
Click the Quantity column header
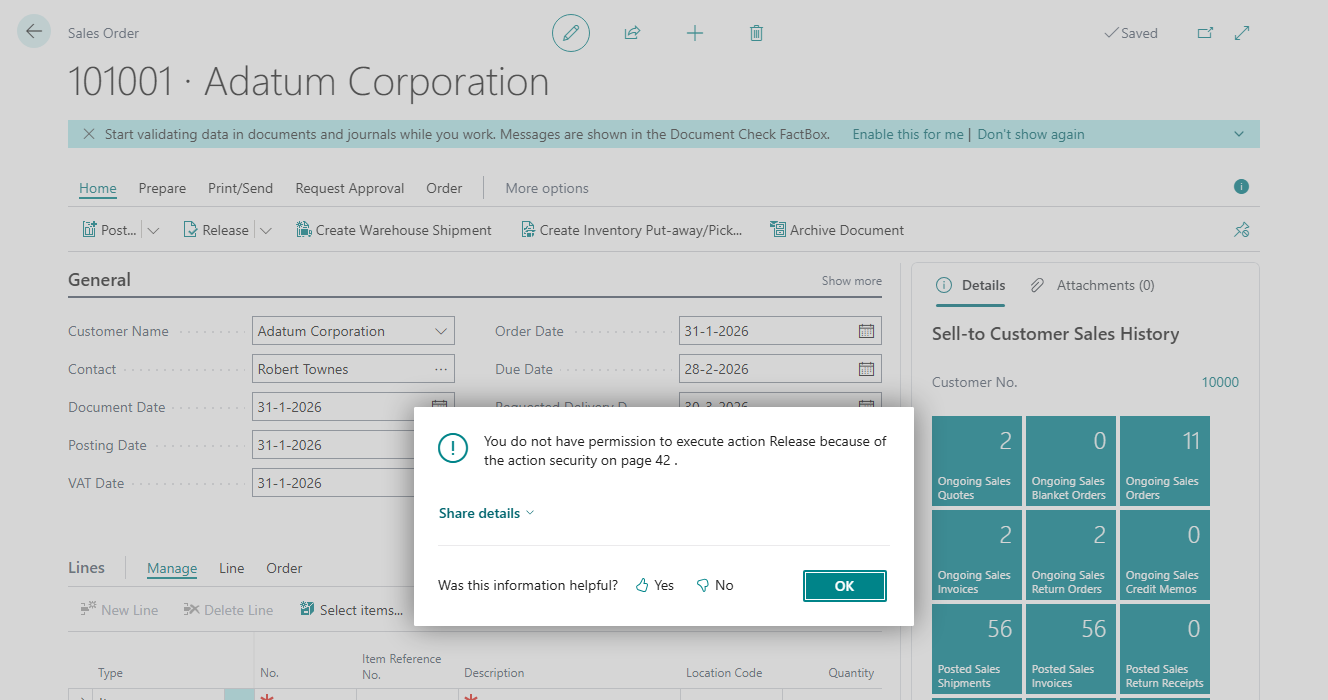tap(851, 673)
